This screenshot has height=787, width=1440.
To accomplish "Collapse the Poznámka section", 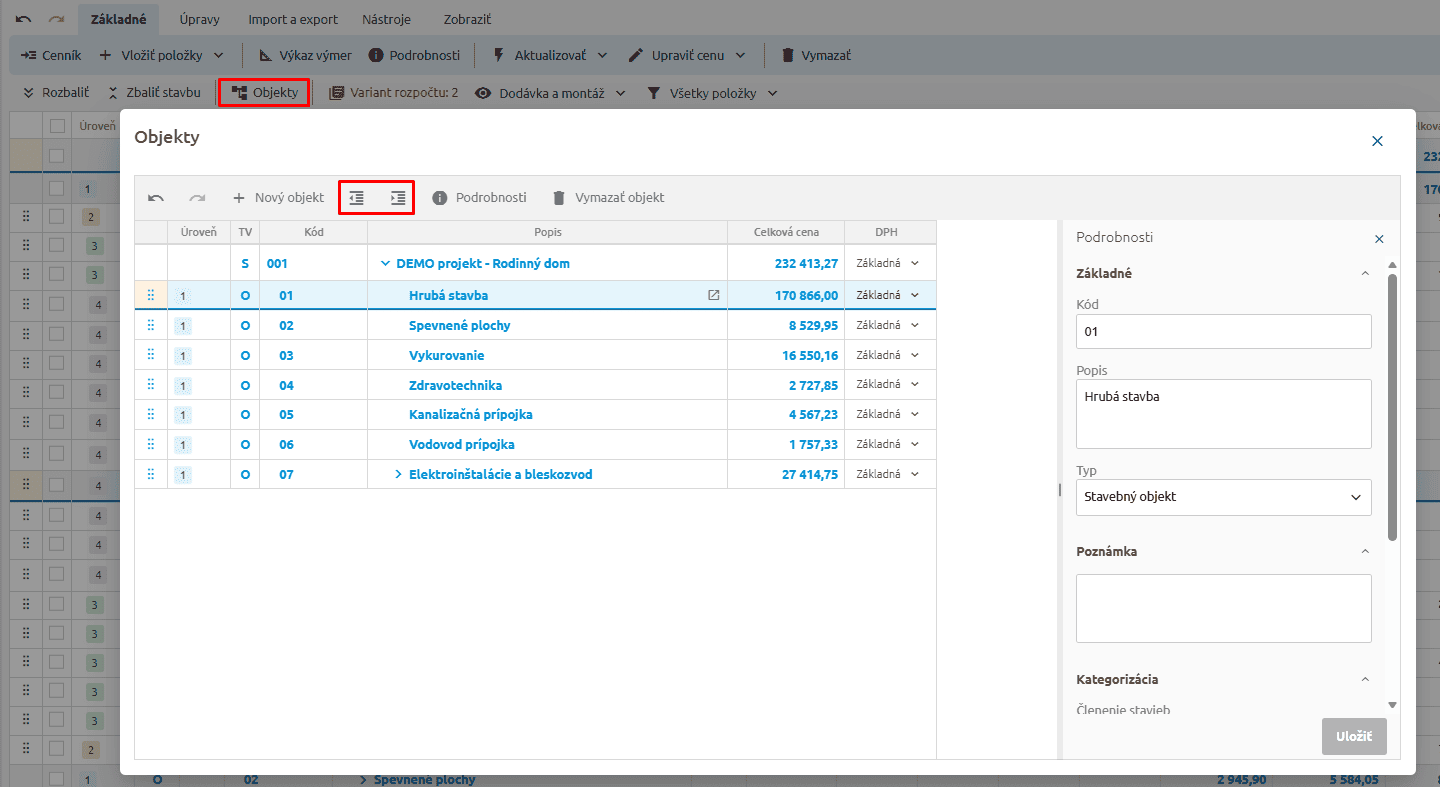I will [1365, 551].
